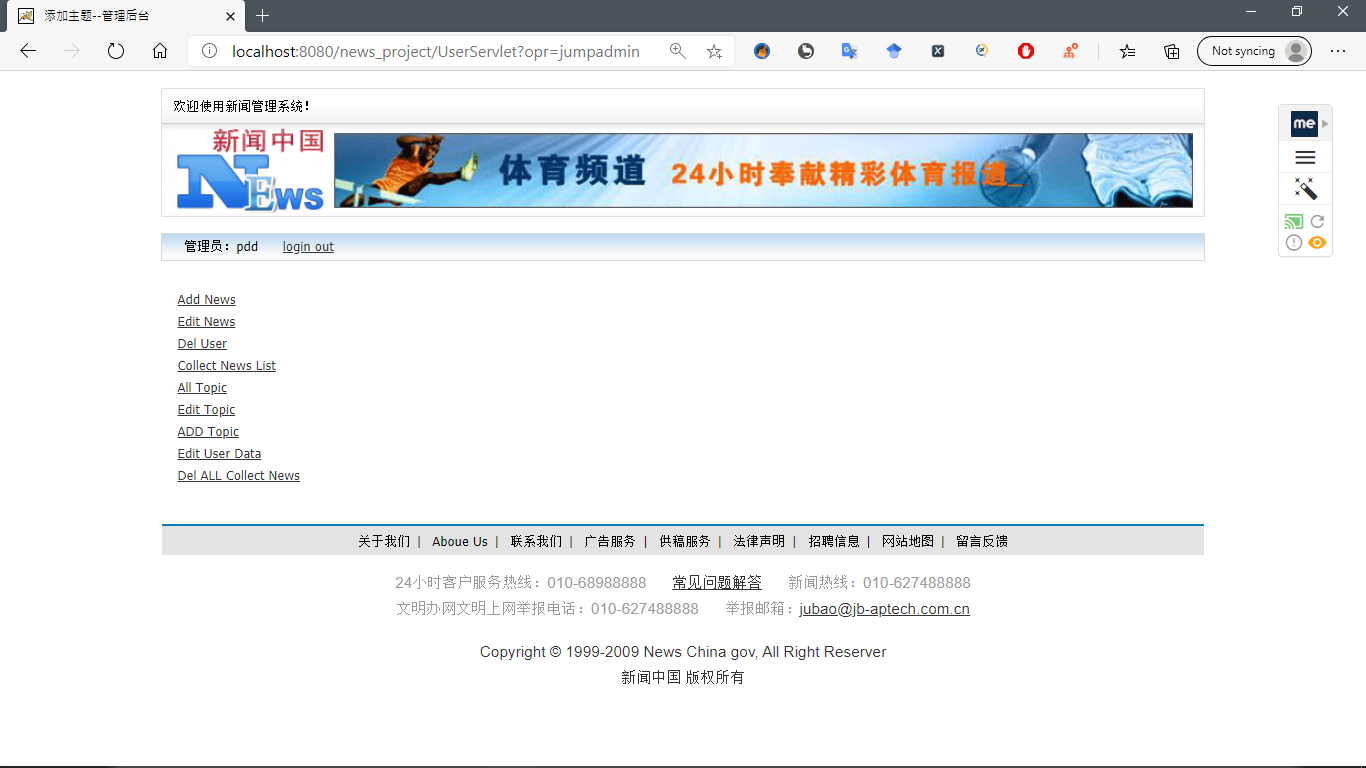Click 关于我们 in the footer bar
The width and height of the screenshot is (1366, 768).
click(x=384, y=542)
